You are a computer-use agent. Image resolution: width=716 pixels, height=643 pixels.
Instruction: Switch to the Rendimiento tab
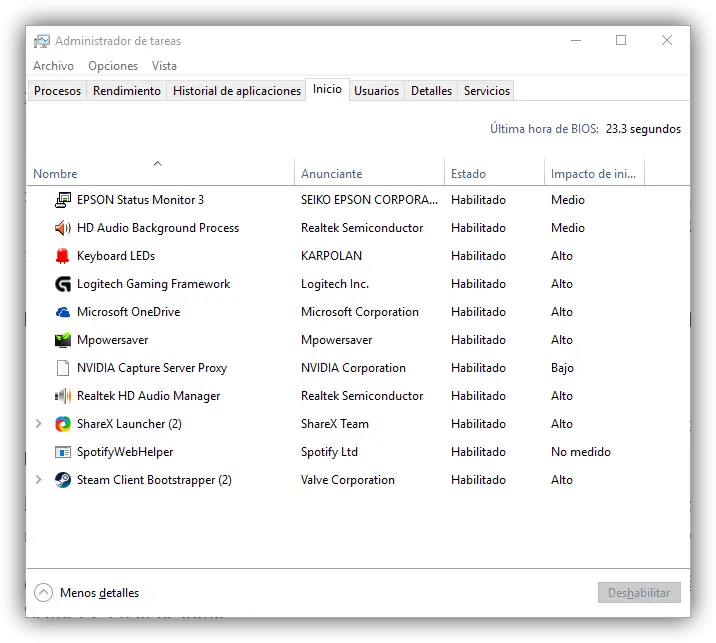coord(127,91)
